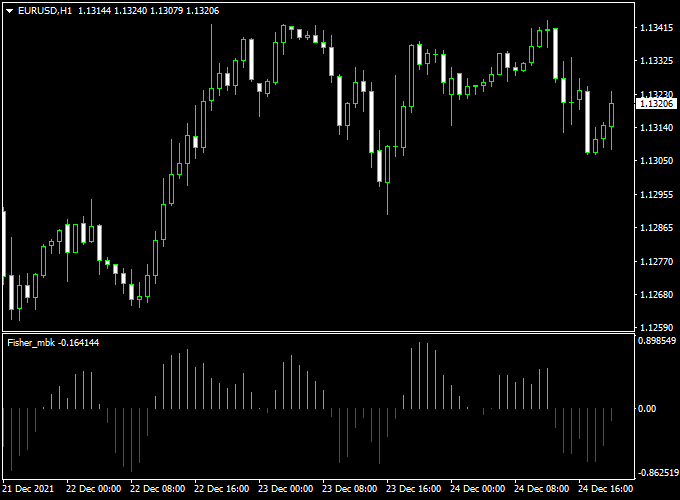Click the 24 Dec 08:00 time label
The image size is (680, 500).
click(x=542, y=489)
